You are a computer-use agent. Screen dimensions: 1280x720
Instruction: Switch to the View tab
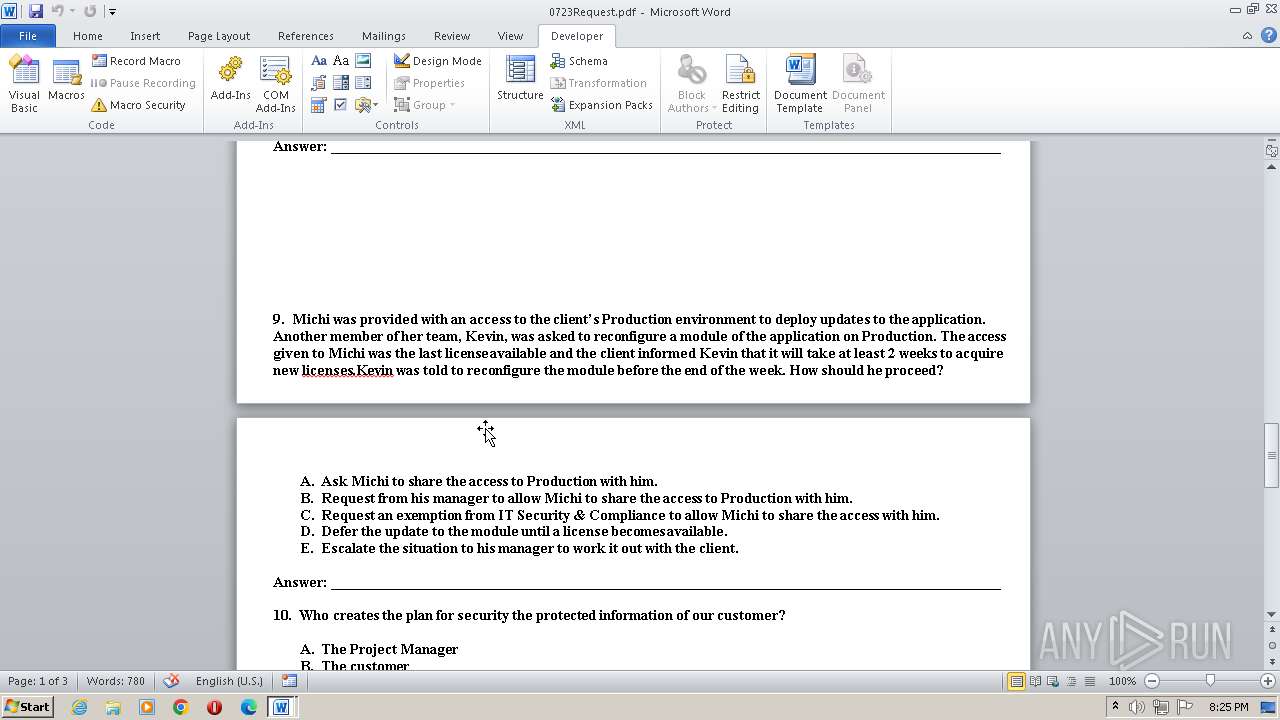click(x=510, y=36)
